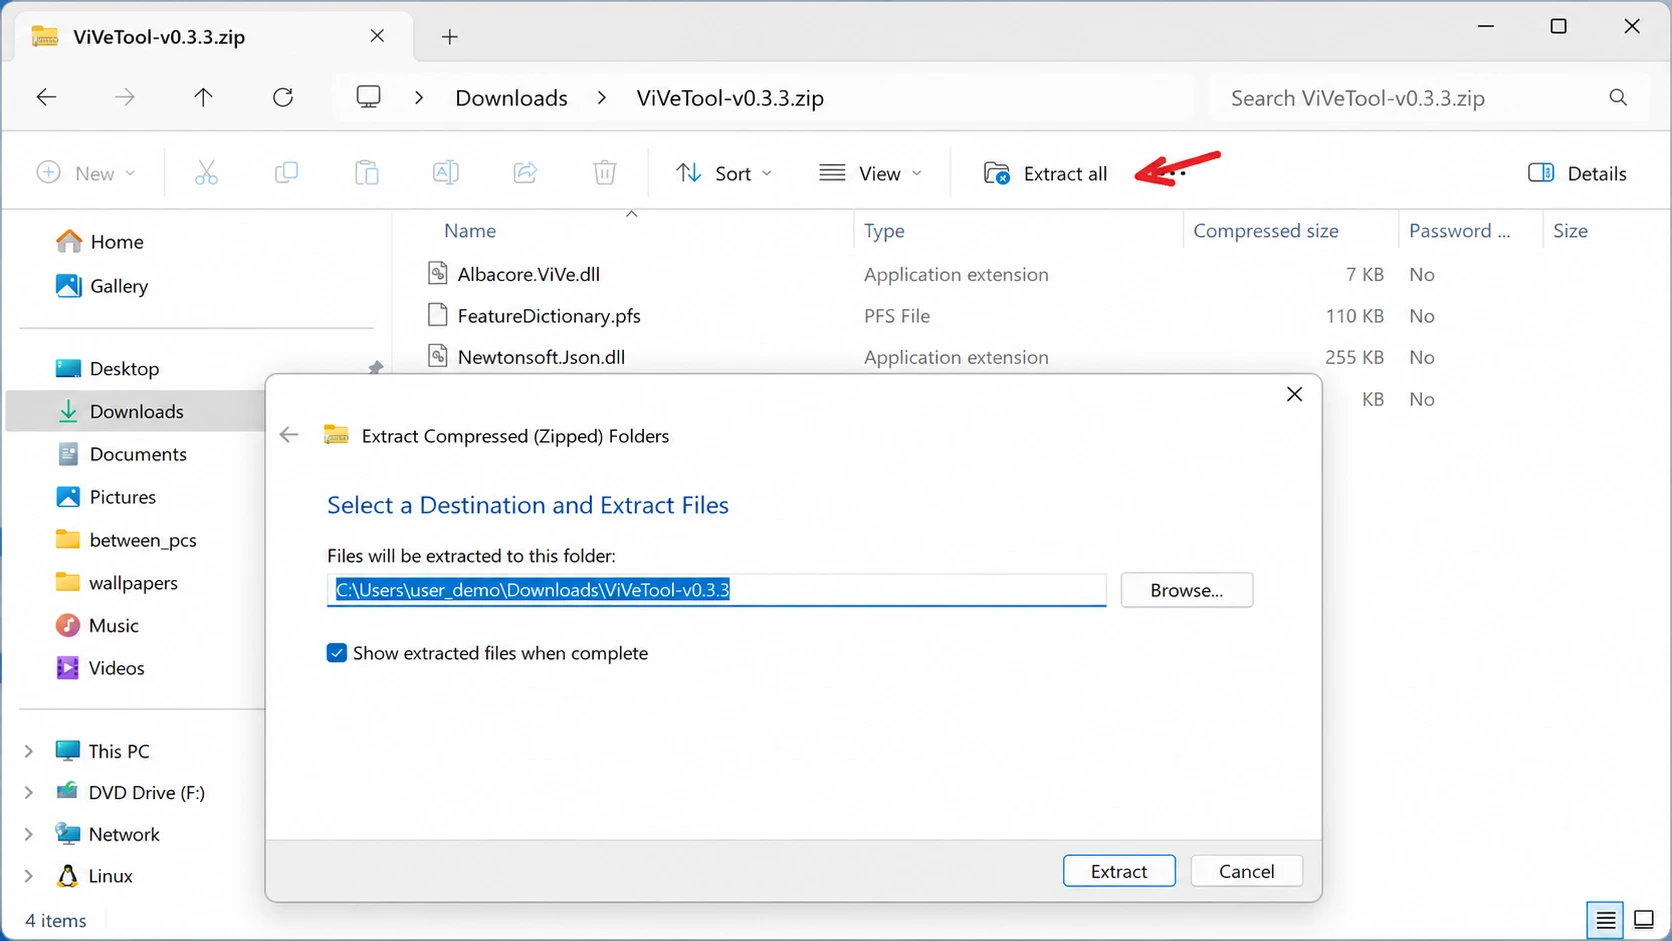This screenshot has width=1672, height=941.
Task: Click the forward navigation arrow
Action: tap(124, 97)
